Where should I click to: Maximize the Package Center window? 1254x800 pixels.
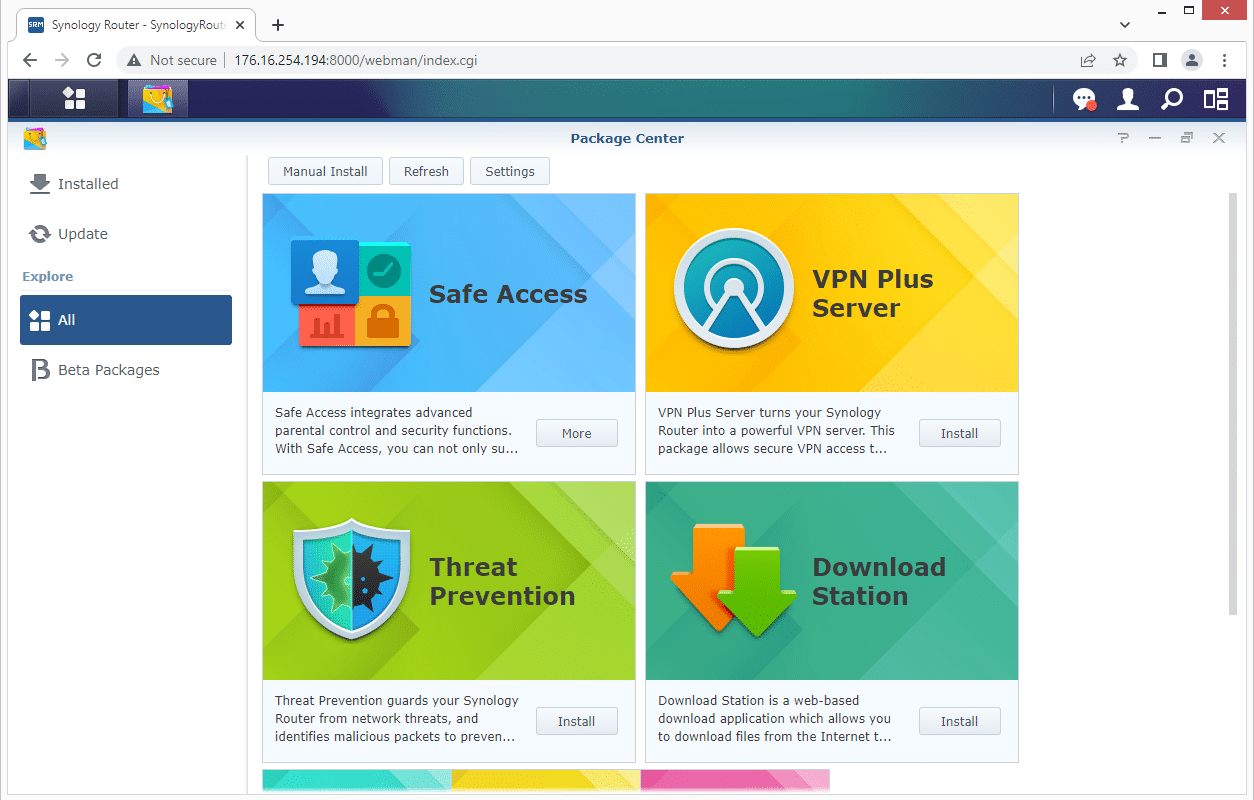(x=1187, y=138)
